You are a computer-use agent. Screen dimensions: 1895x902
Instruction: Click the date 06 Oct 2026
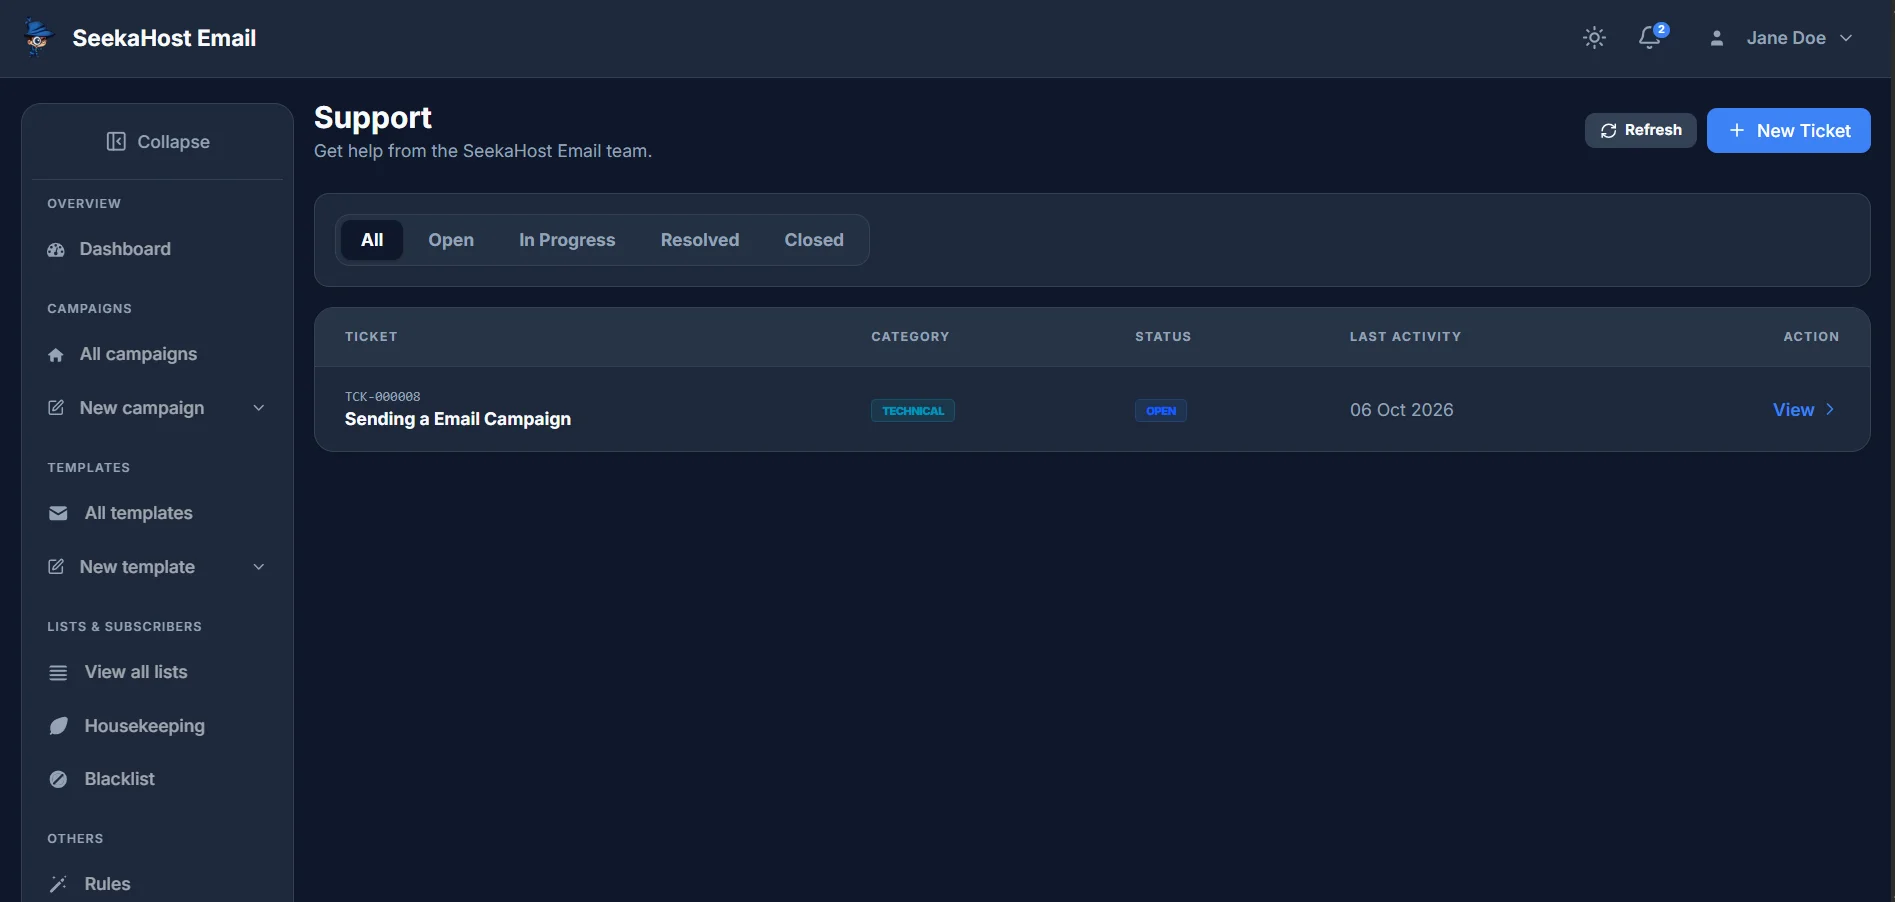(1401, 410)
